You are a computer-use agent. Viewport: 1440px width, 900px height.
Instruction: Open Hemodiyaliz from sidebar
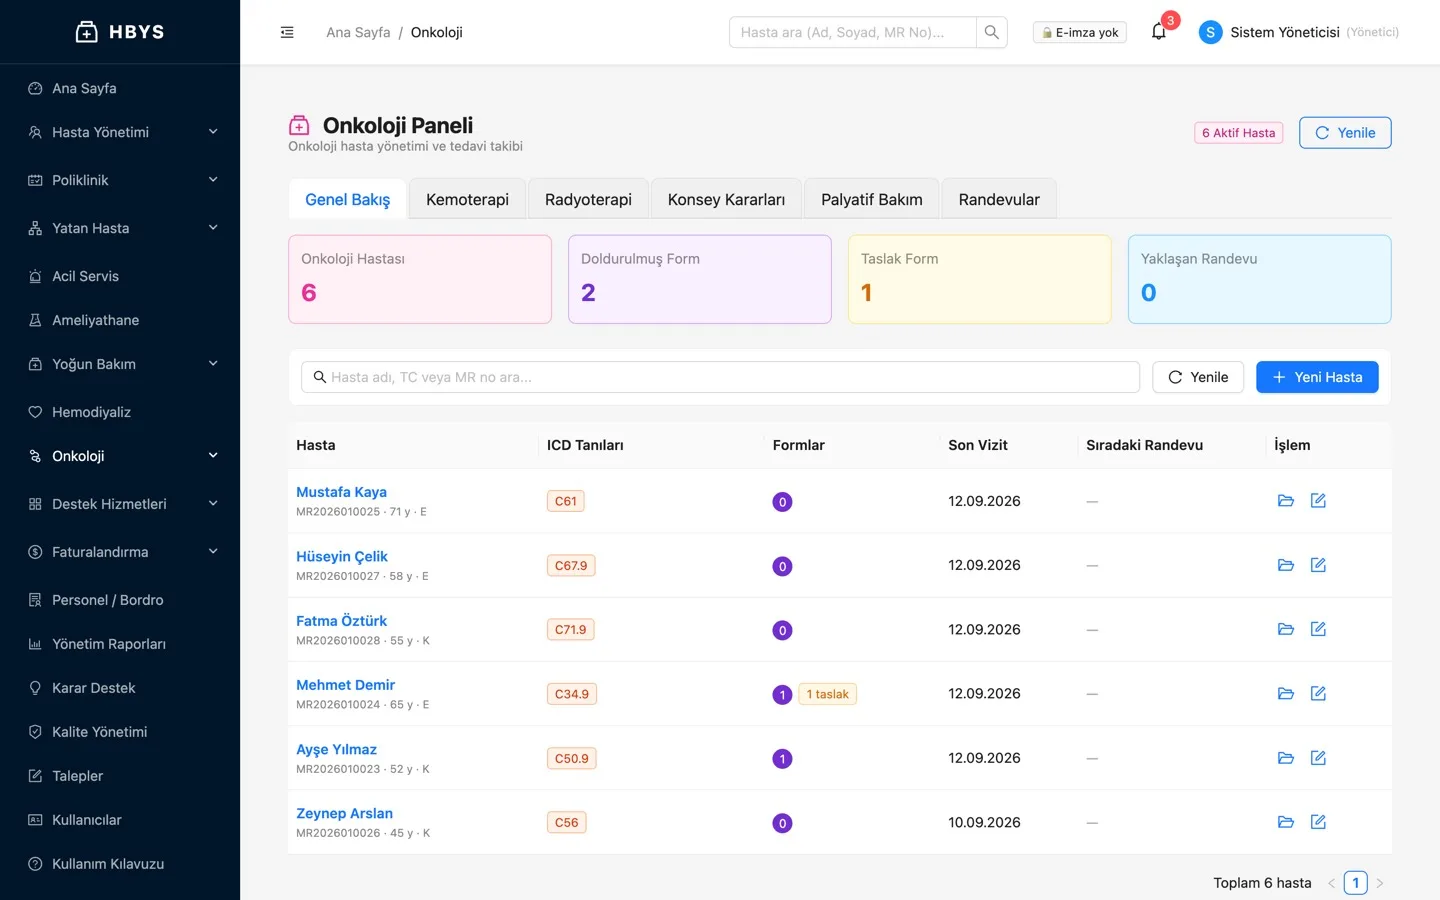point(120,412)
